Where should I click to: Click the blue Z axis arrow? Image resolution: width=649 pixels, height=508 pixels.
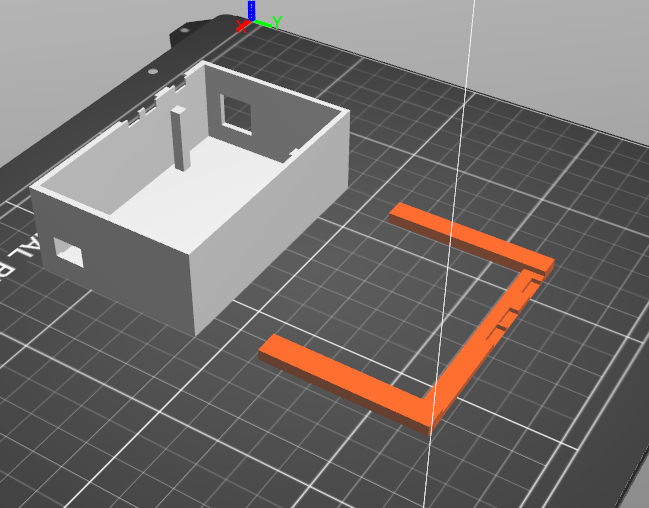pos(251,10)
